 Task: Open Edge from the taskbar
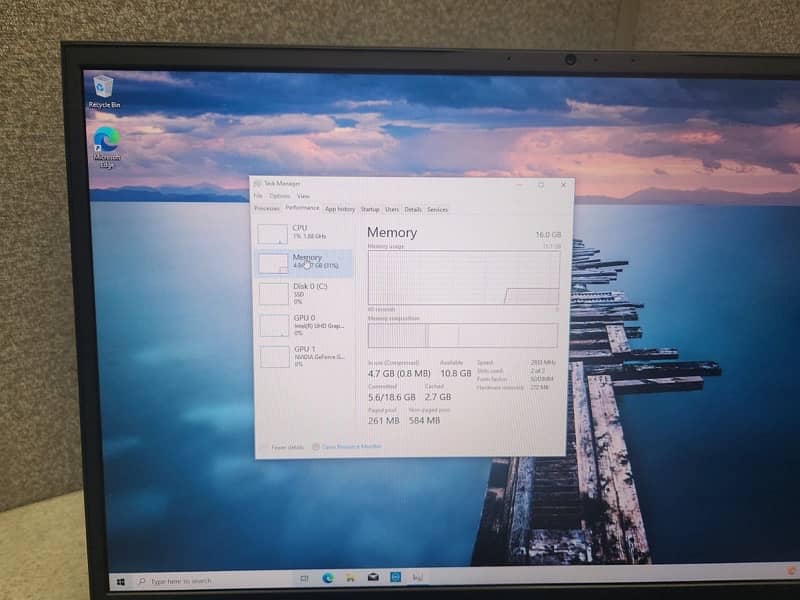pos(327,578)
